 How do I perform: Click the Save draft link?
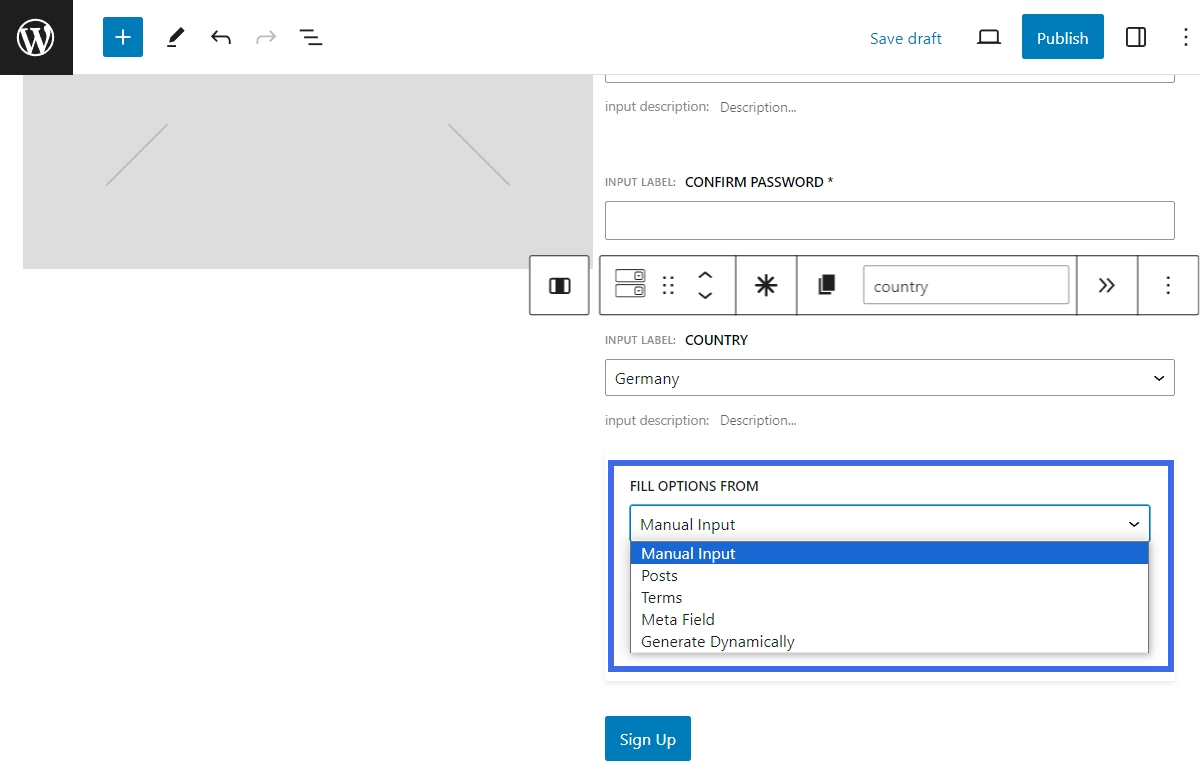click(x=905, y=38)
